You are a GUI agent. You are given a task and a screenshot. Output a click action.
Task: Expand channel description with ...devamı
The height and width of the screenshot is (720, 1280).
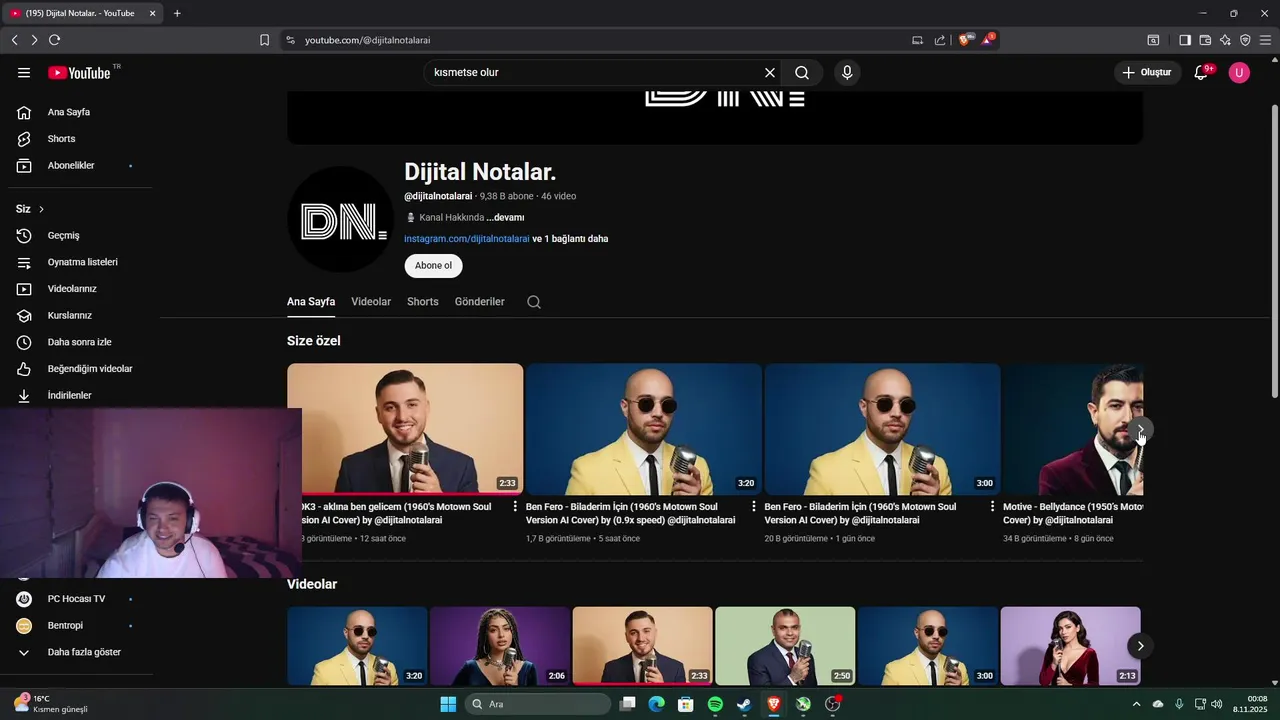(505, 217)
